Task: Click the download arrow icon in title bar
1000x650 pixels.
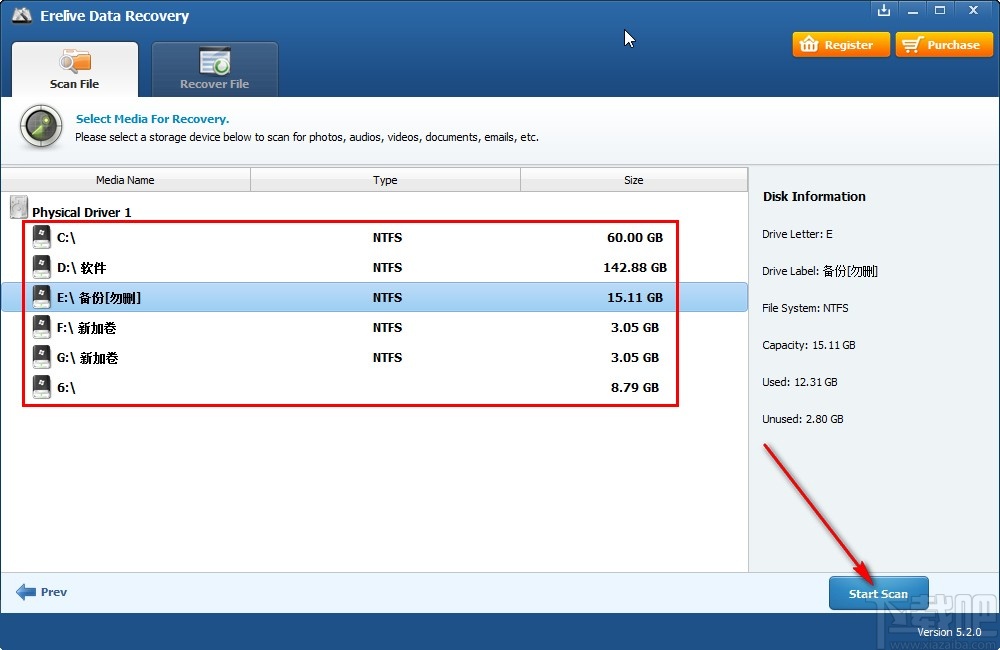Action: pos(884,11)
